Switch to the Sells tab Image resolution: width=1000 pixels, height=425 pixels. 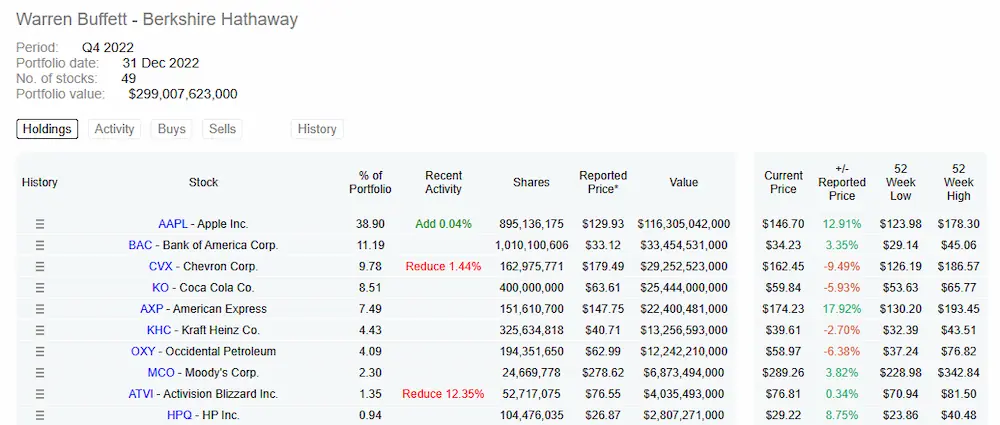[x=222, y=129]
